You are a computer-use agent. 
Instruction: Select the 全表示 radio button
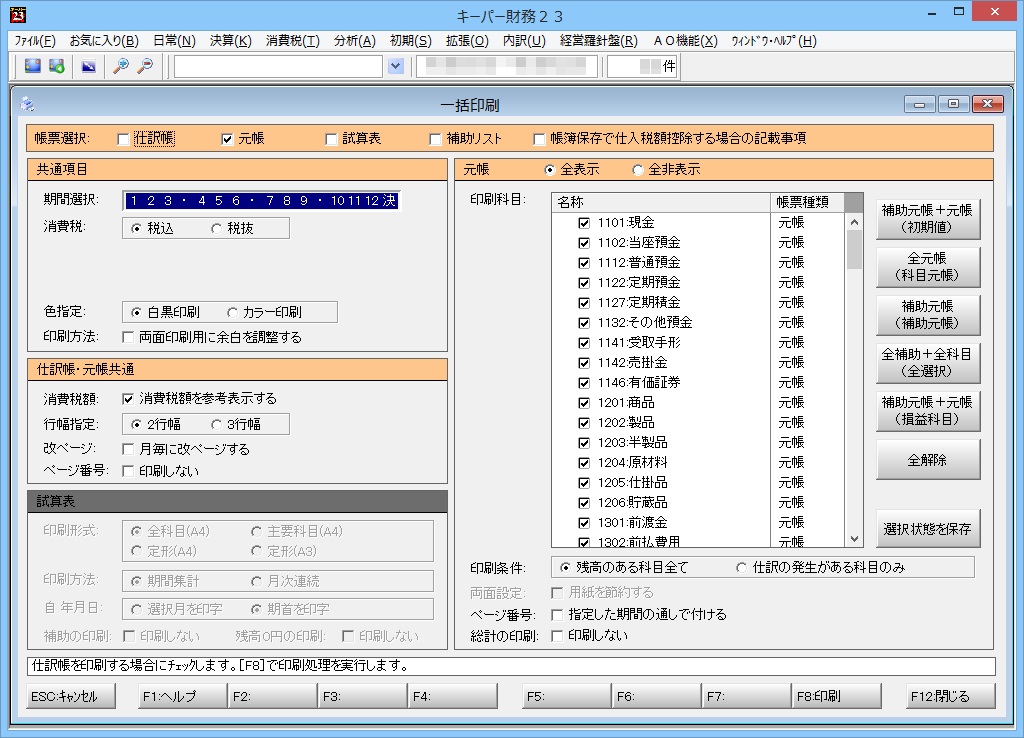pos(550,170)
